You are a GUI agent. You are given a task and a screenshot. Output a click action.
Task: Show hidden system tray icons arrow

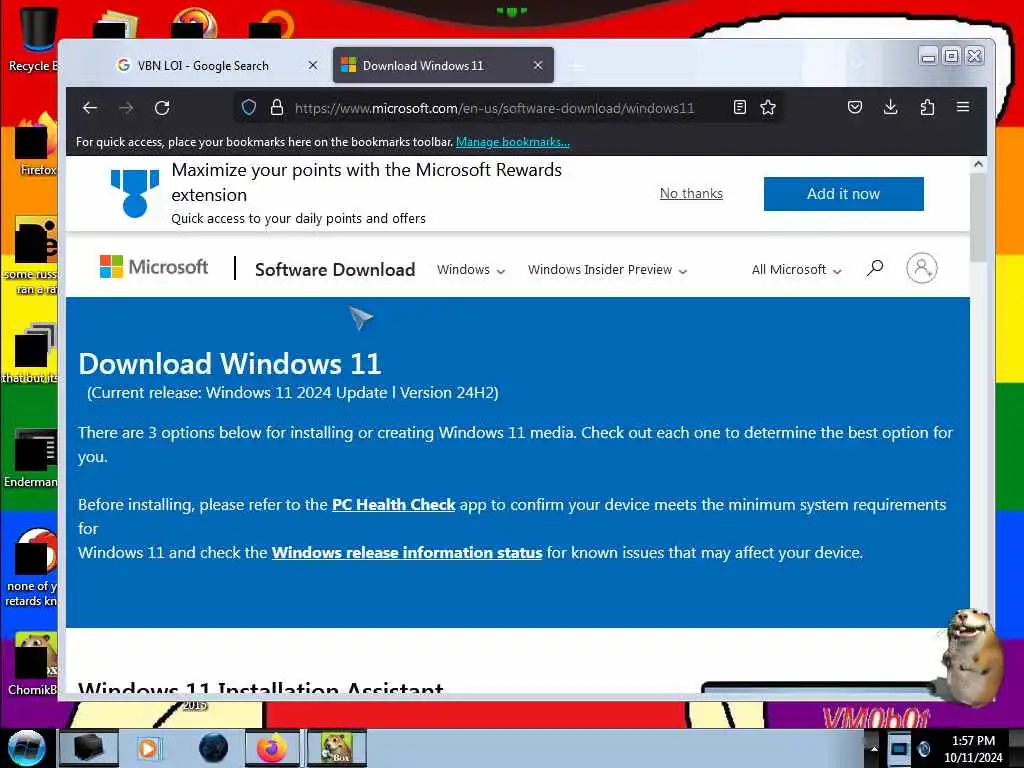coord(874,748)
